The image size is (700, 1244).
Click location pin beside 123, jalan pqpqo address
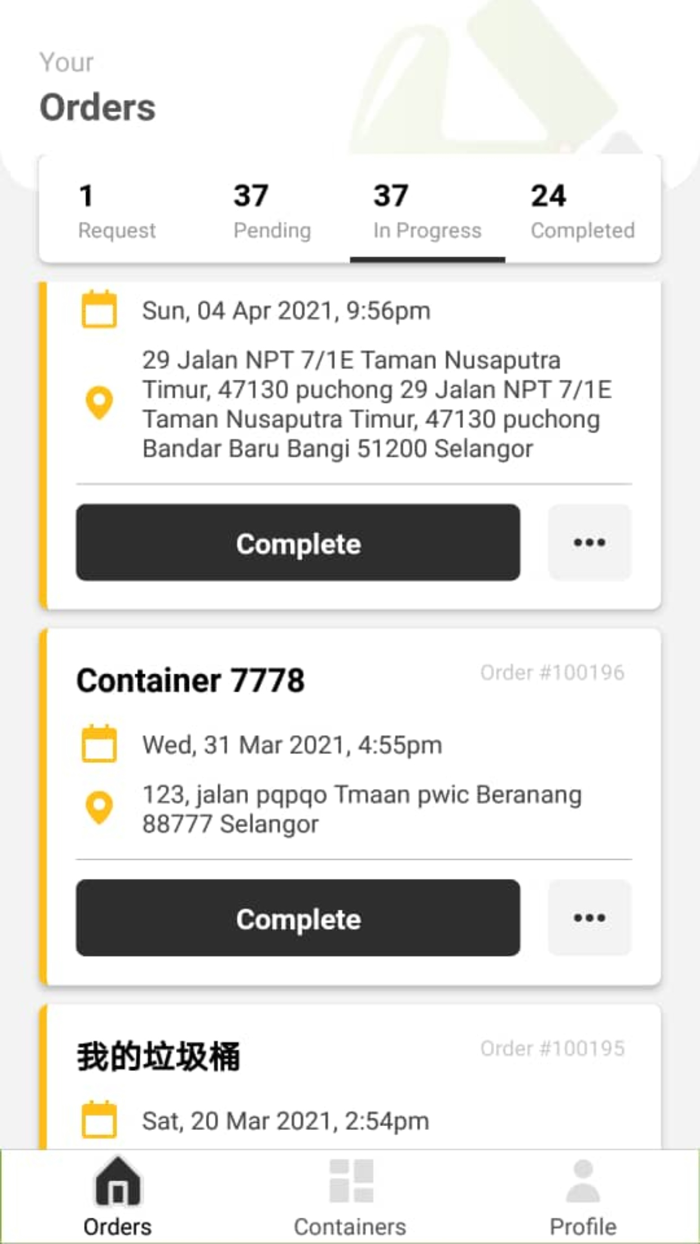pos(99,808)
